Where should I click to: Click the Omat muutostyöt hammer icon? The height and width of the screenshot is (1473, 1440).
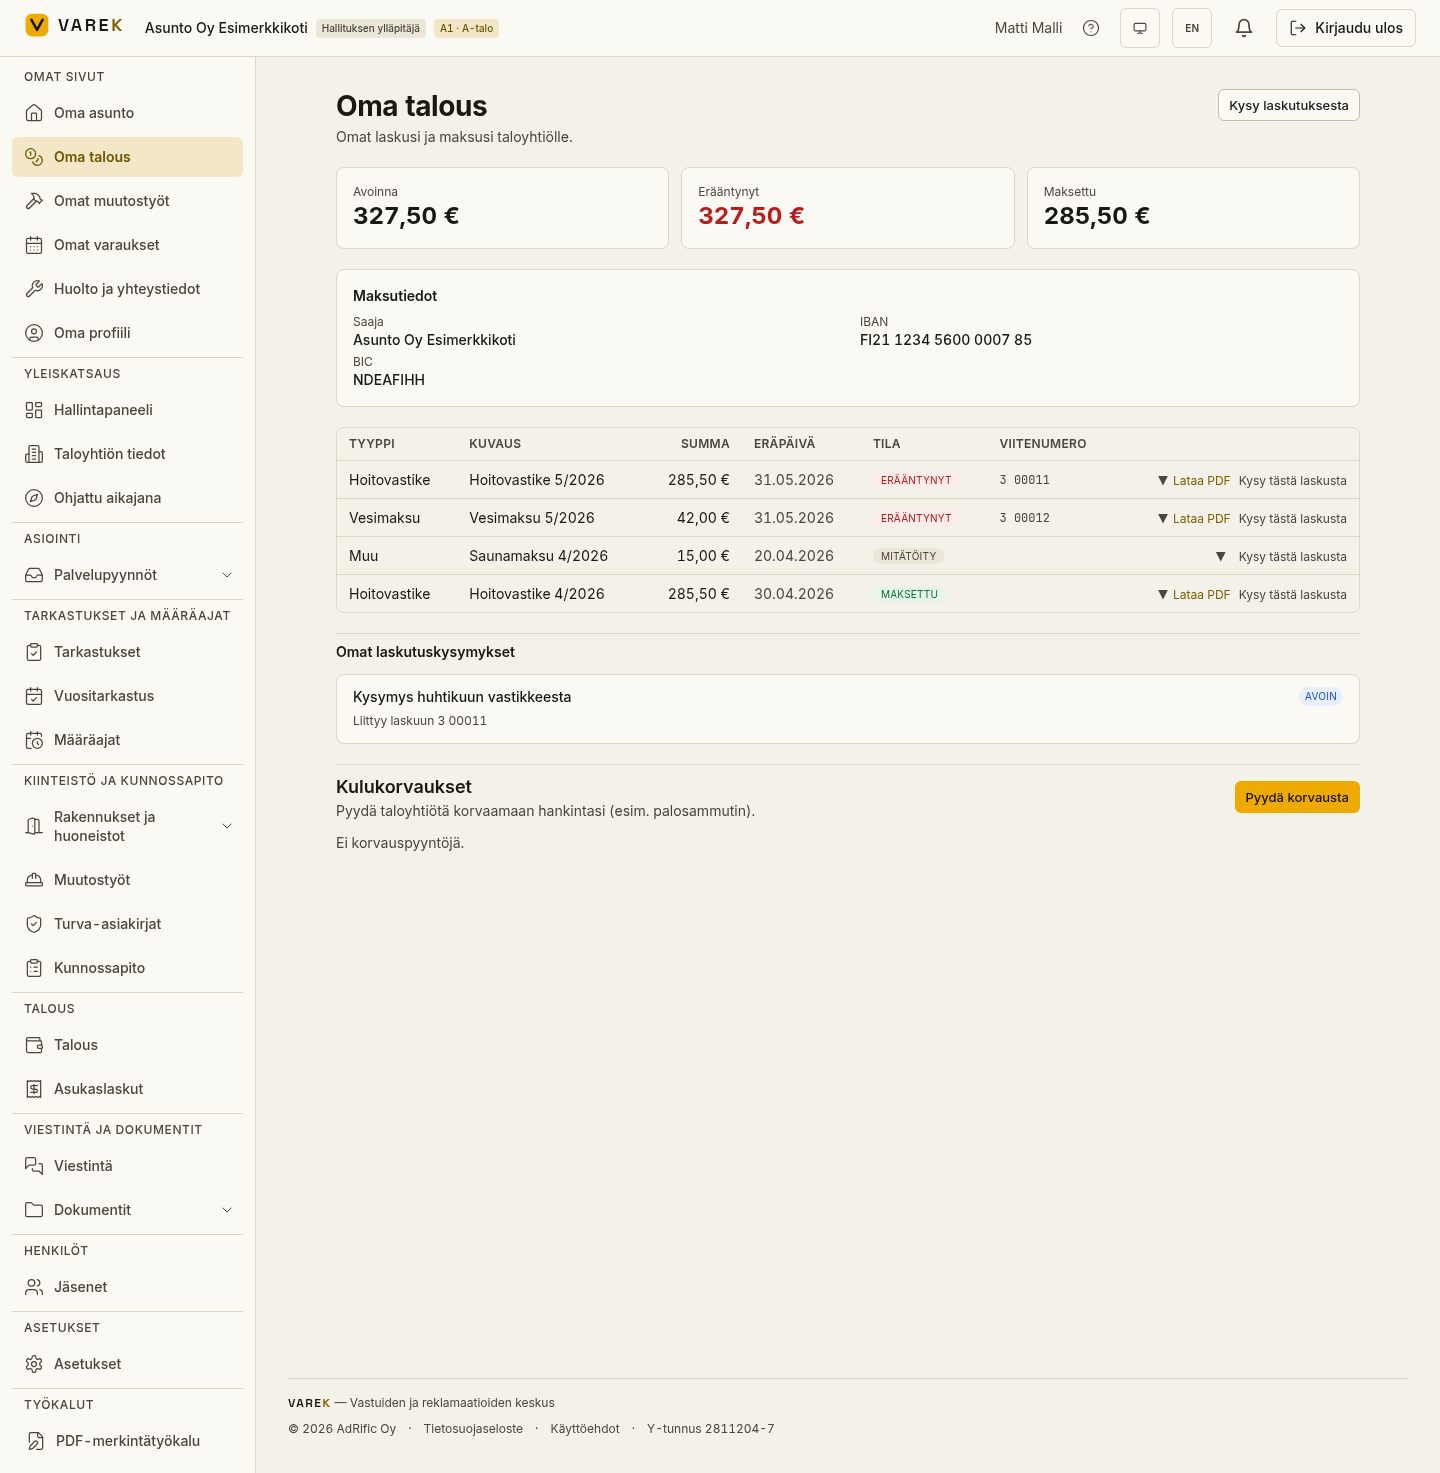pyautogui.click(x=34, y=201)
